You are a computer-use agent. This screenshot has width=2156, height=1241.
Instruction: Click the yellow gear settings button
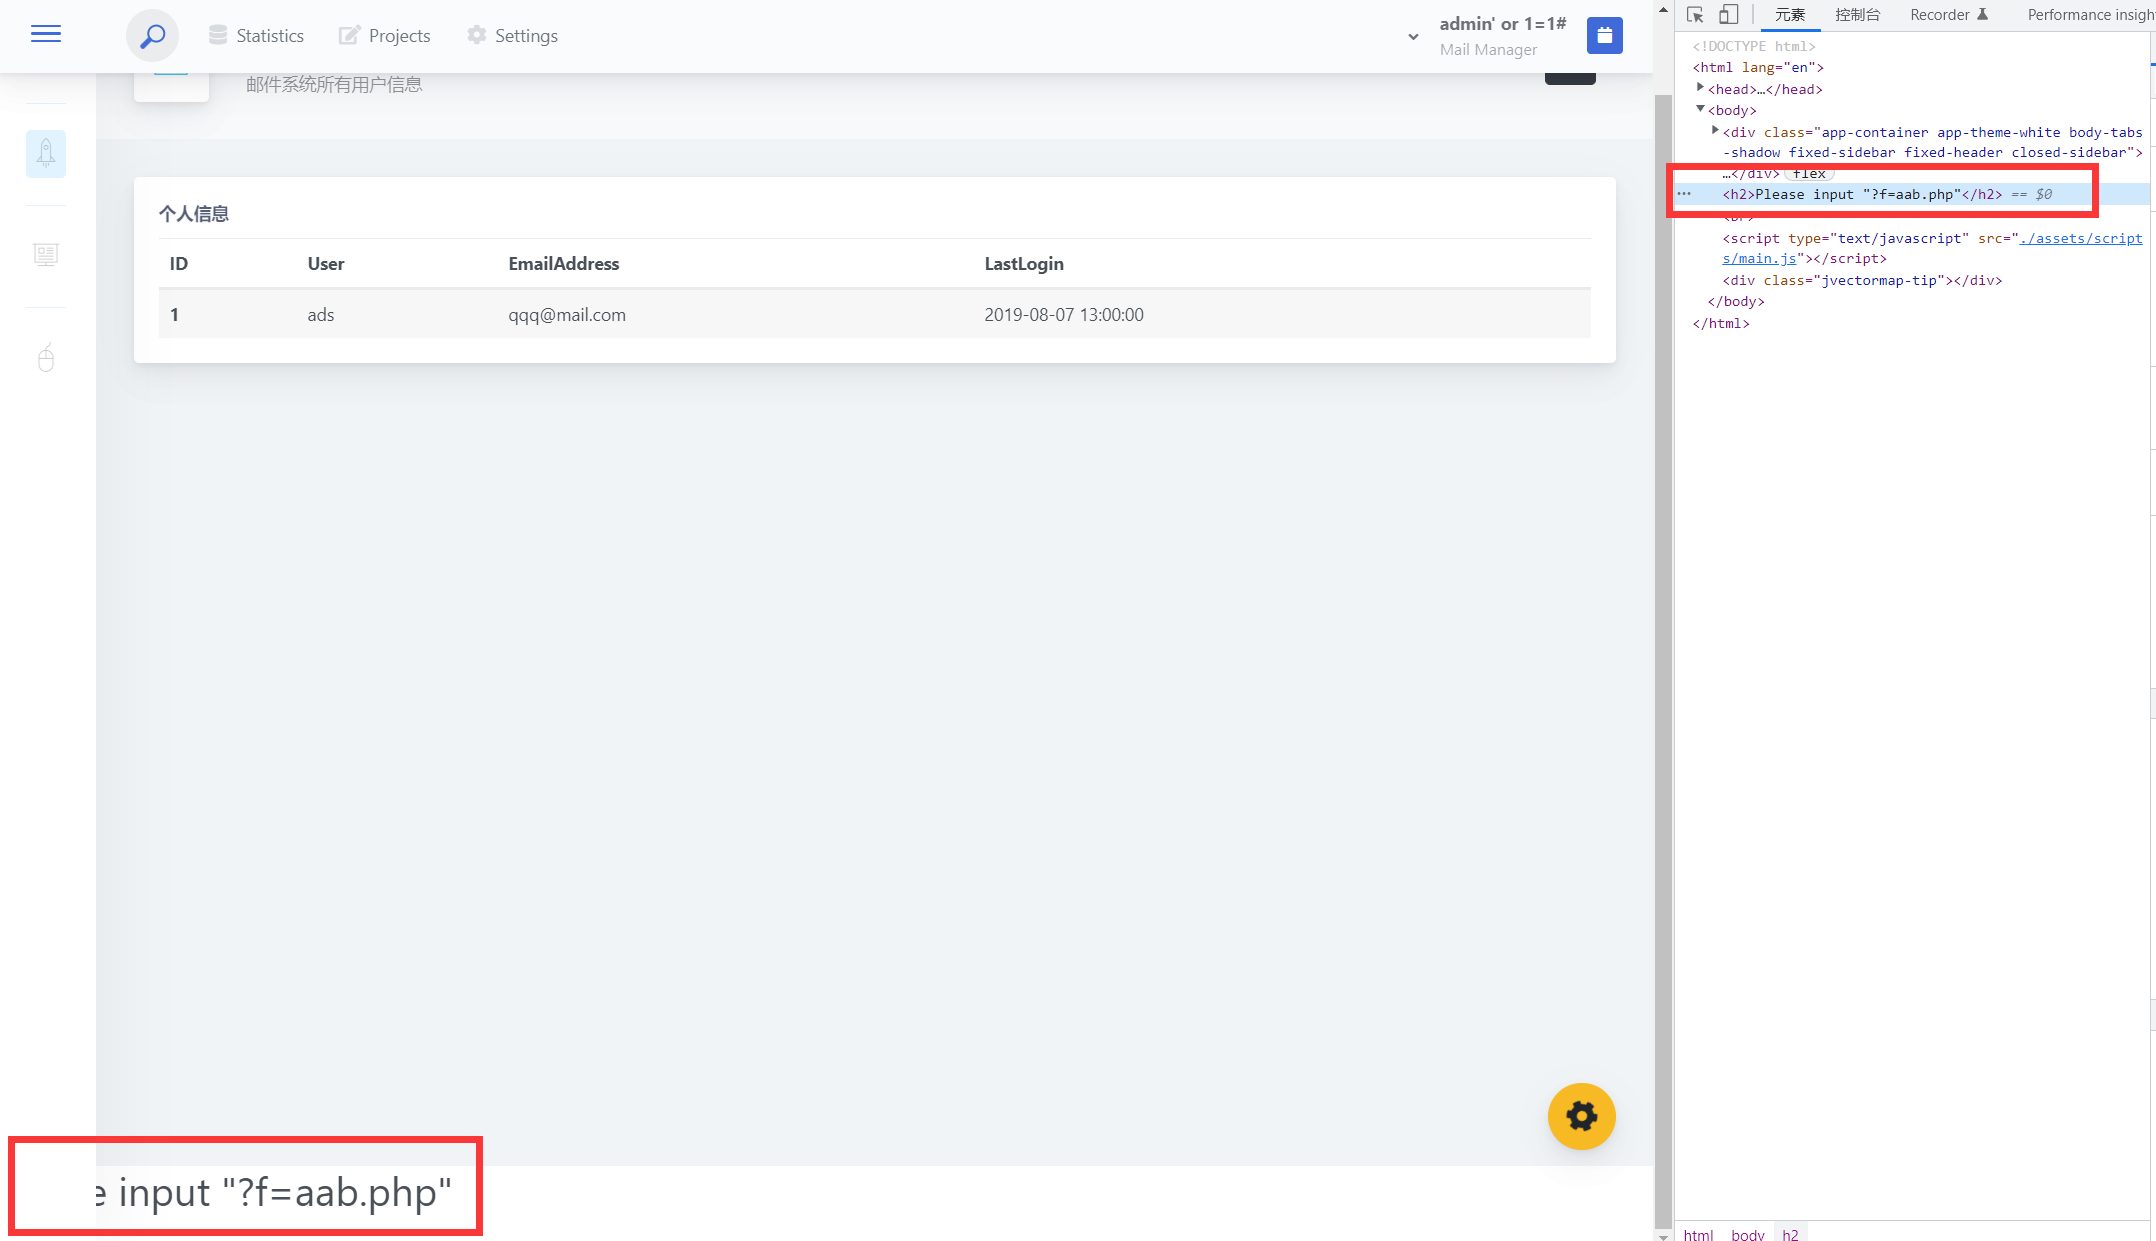1581,1116
